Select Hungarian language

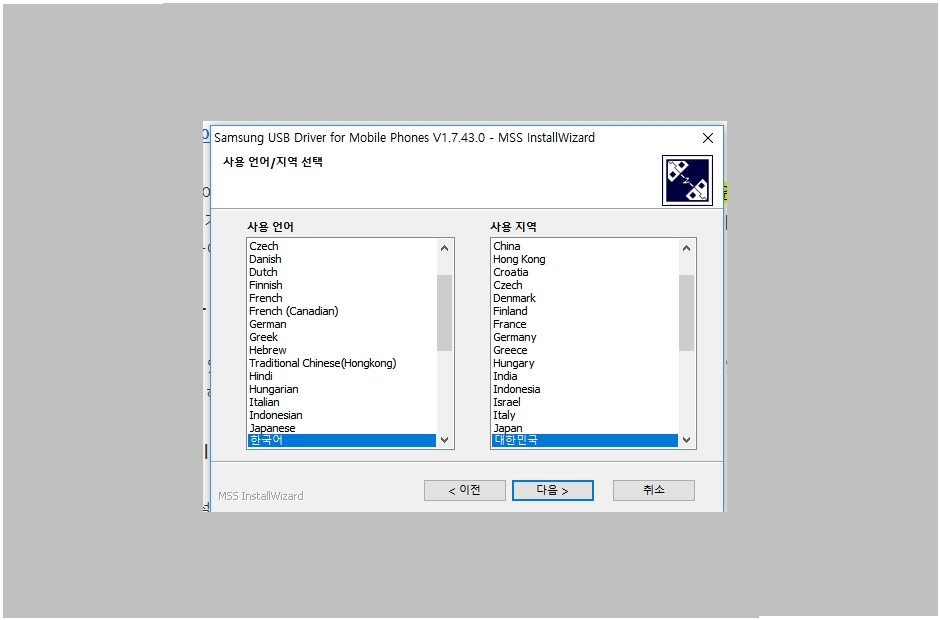[342, 389]
